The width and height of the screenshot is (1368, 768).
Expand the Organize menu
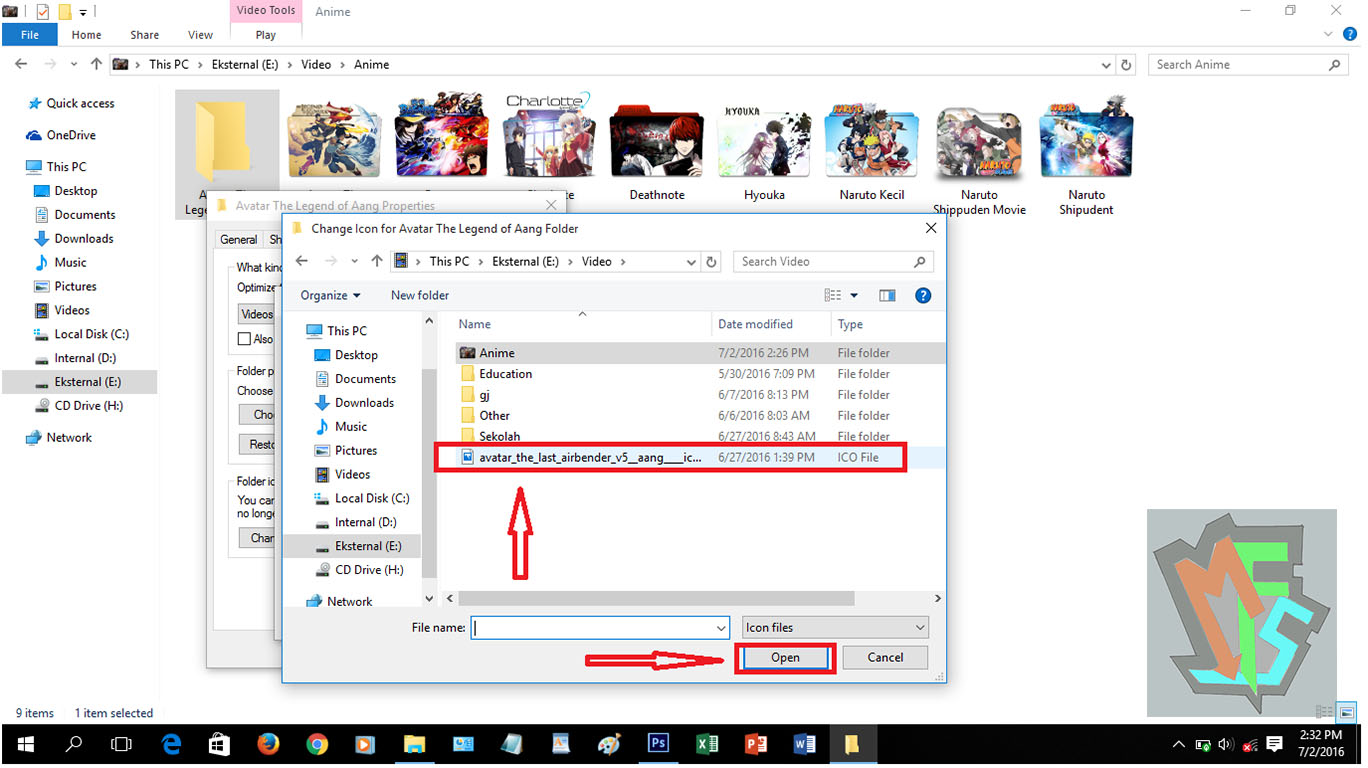pyautogui.click(x=330, y=295)
